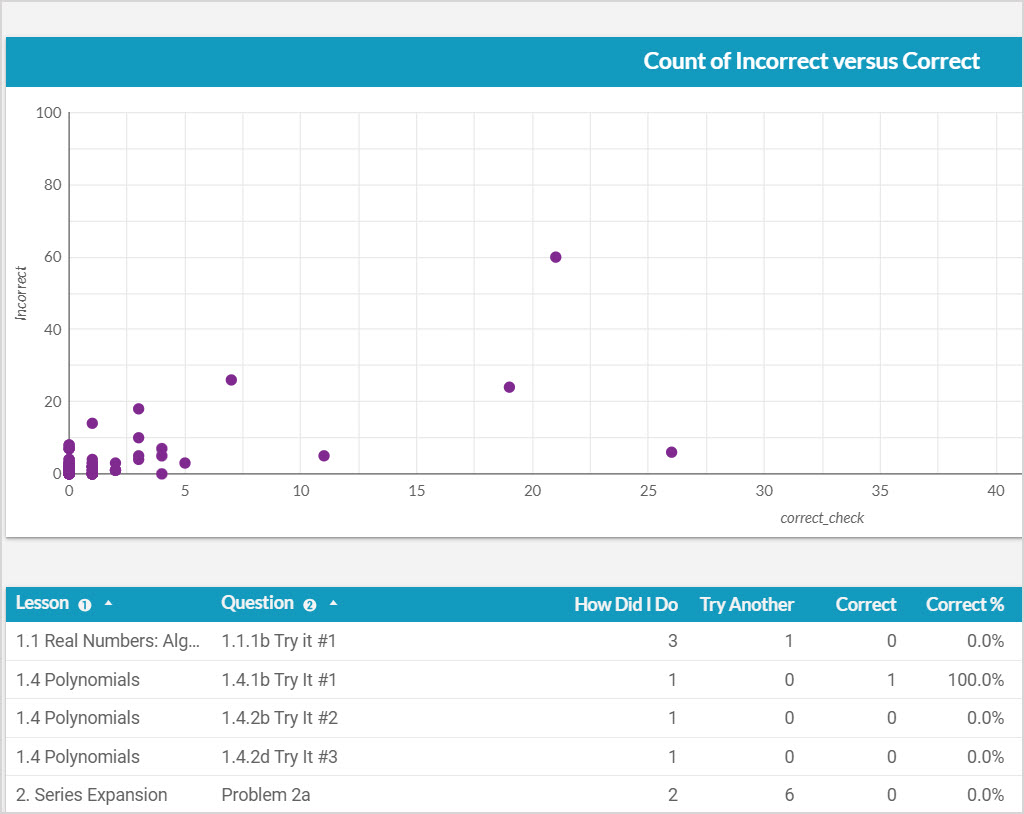Select the 1.1 Real Numbers lesson row

(x=108, y=641)
